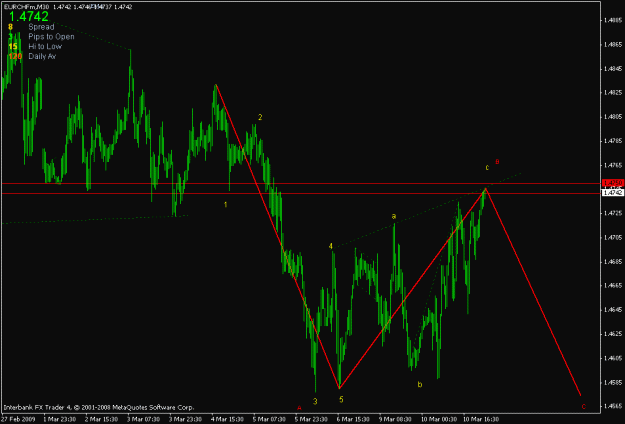
Task: Select yellow wave label 2
Action: tap(260, 117)
